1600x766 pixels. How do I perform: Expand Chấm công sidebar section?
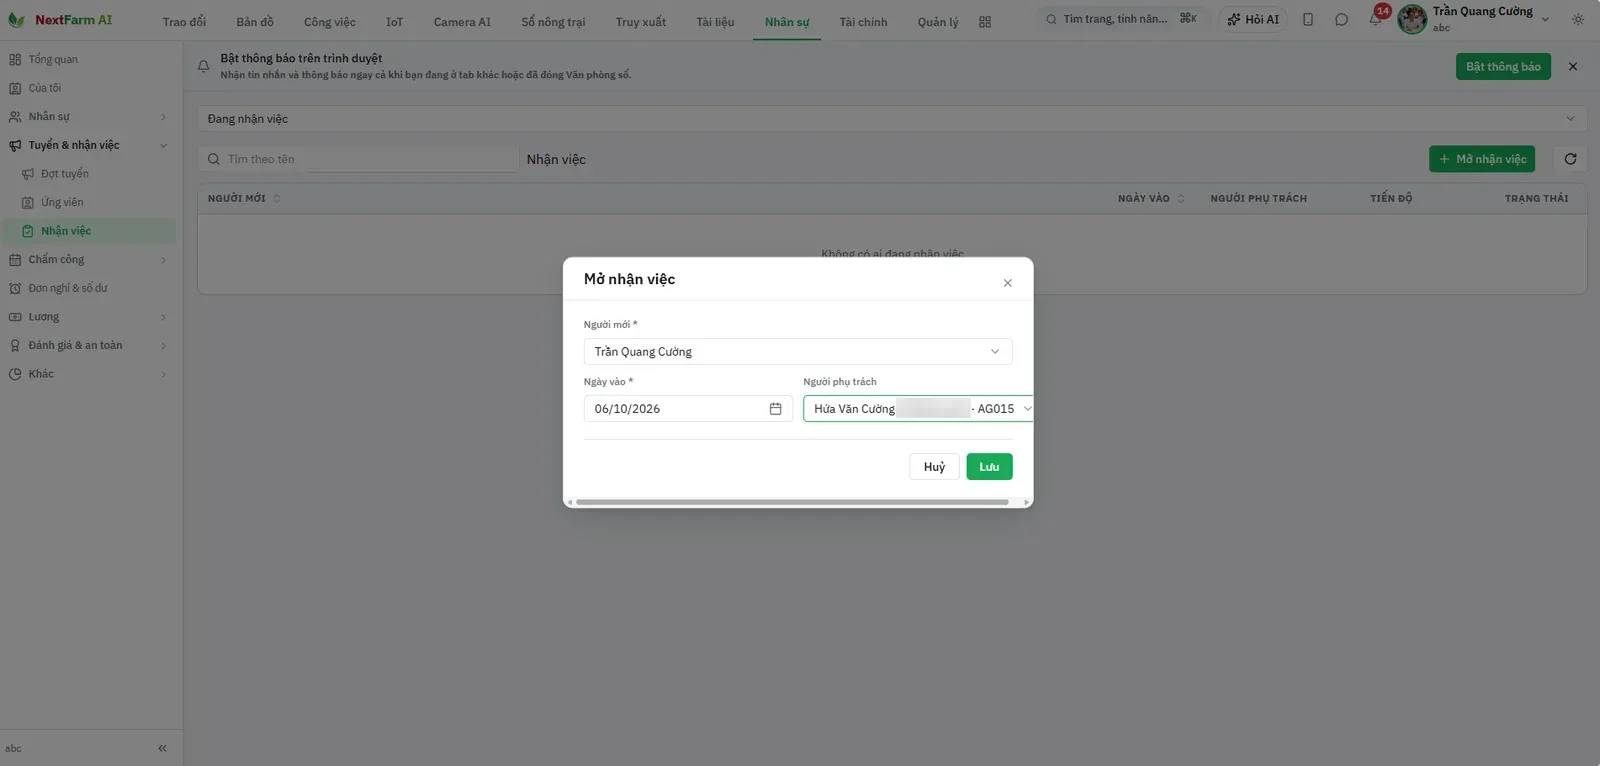(90, 260)
